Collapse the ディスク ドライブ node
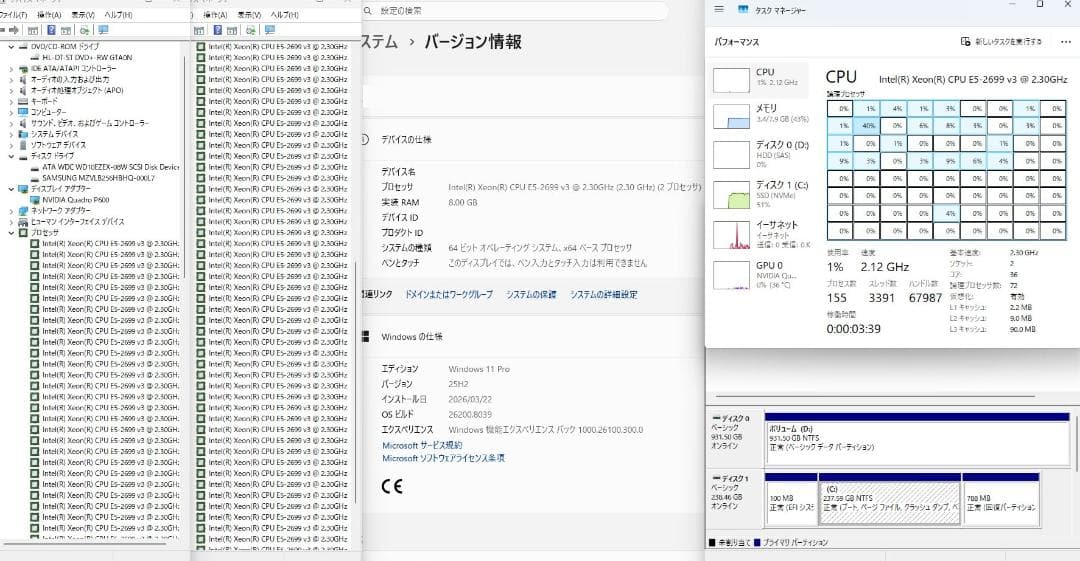 pos(11,156)
